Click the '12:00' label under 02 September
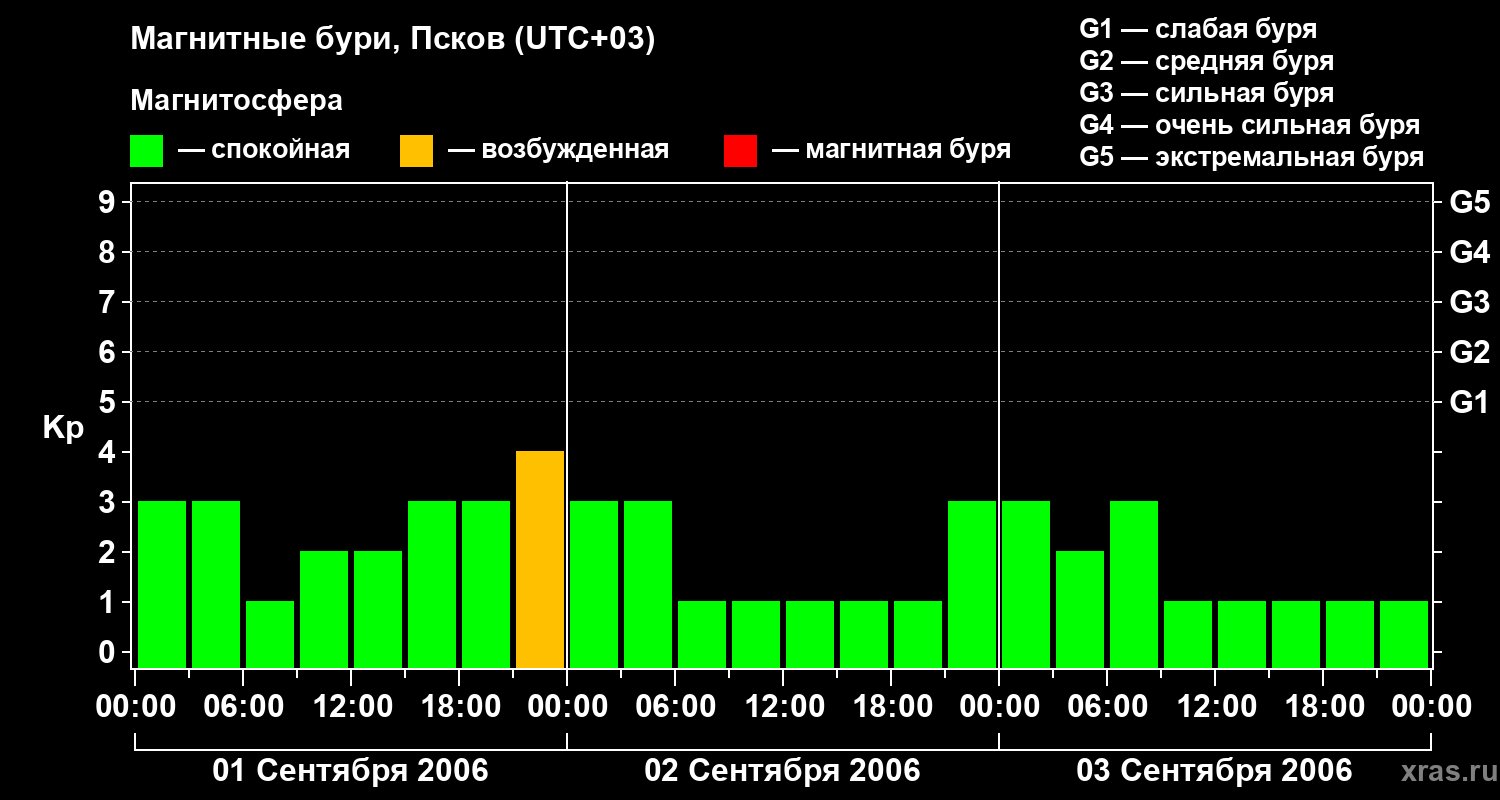 pos(783,707)
